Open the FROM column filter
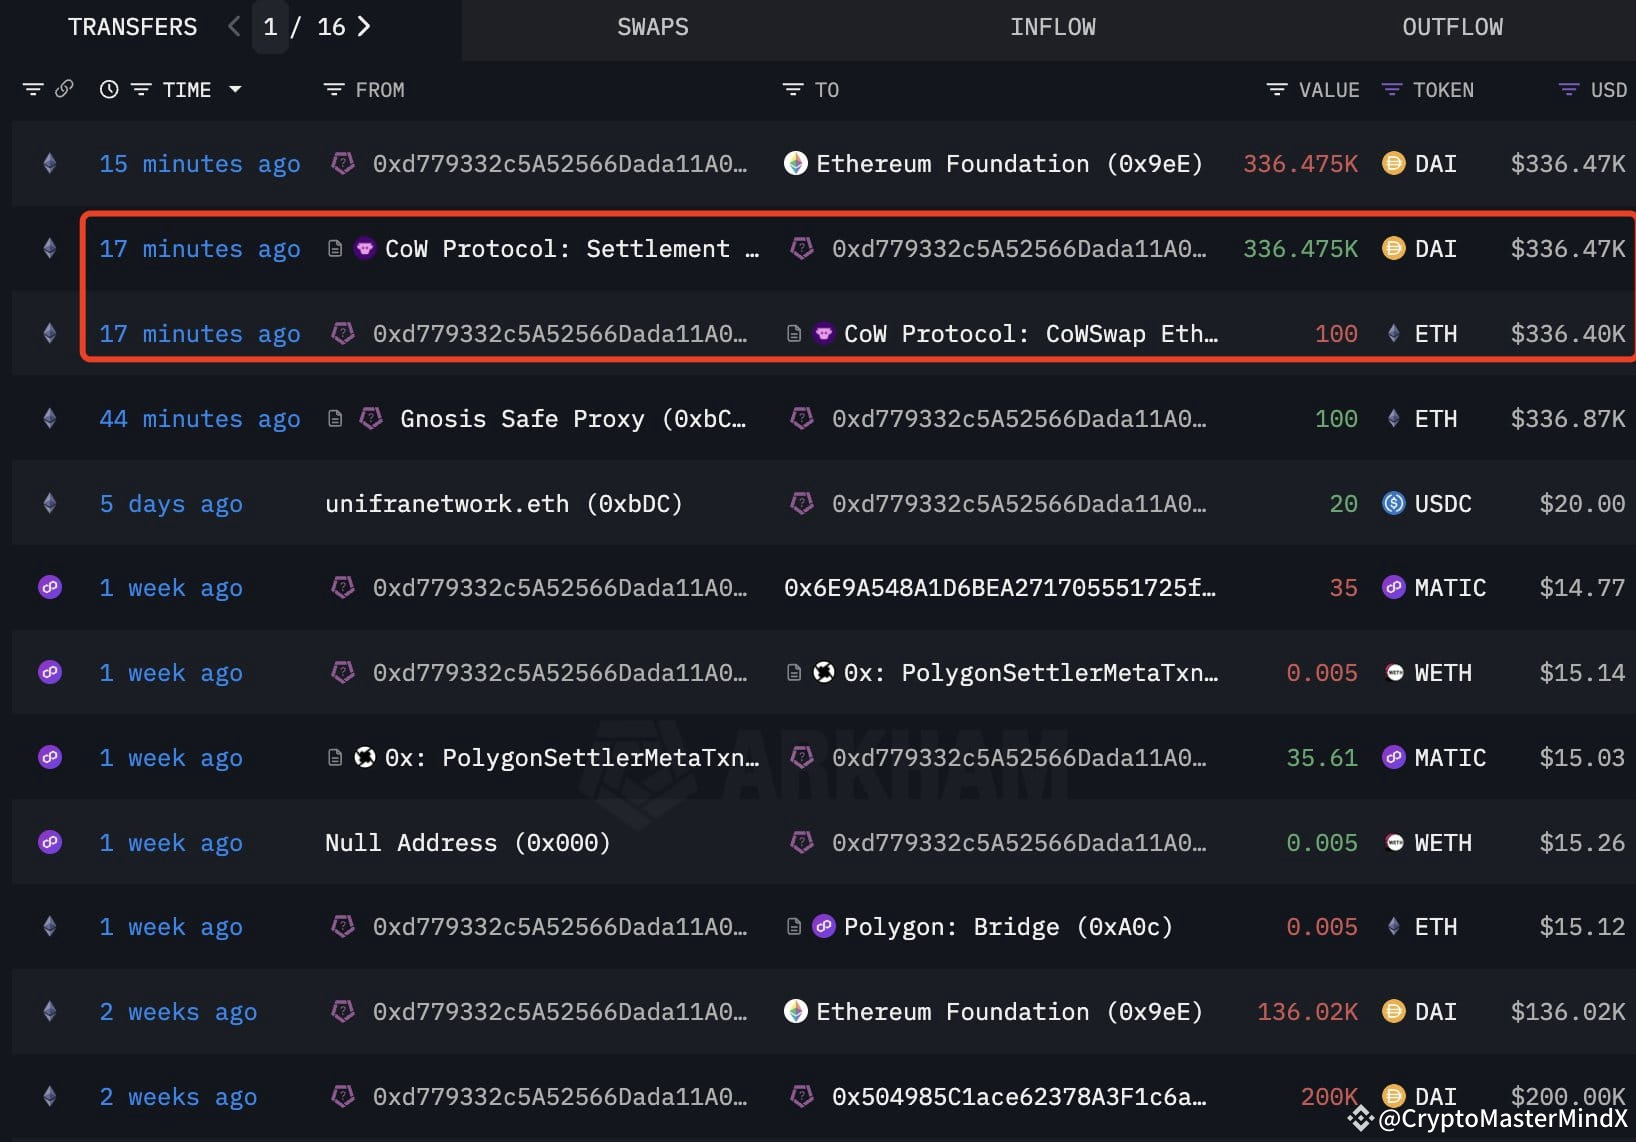This screenshot has height=1142, width=1636. [x=334, y=90]
